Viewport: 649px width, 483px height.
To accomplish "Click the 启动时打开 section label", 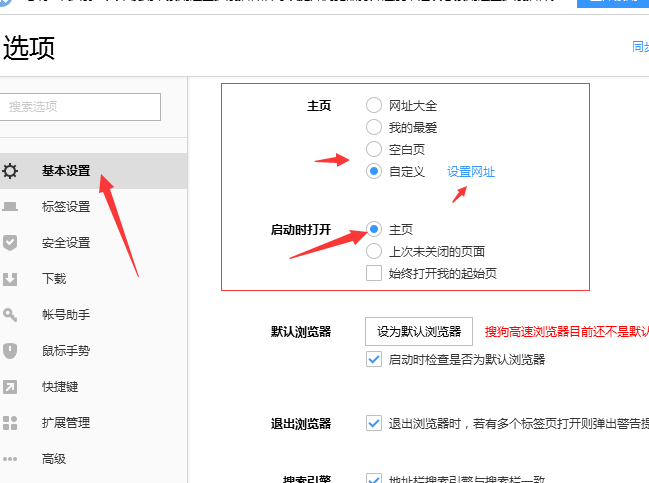I will click(301, 229).
